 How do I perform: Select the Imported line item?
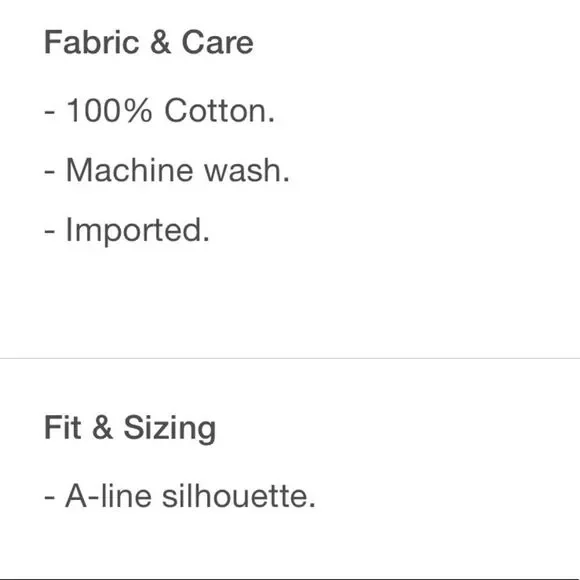[127, 231]
